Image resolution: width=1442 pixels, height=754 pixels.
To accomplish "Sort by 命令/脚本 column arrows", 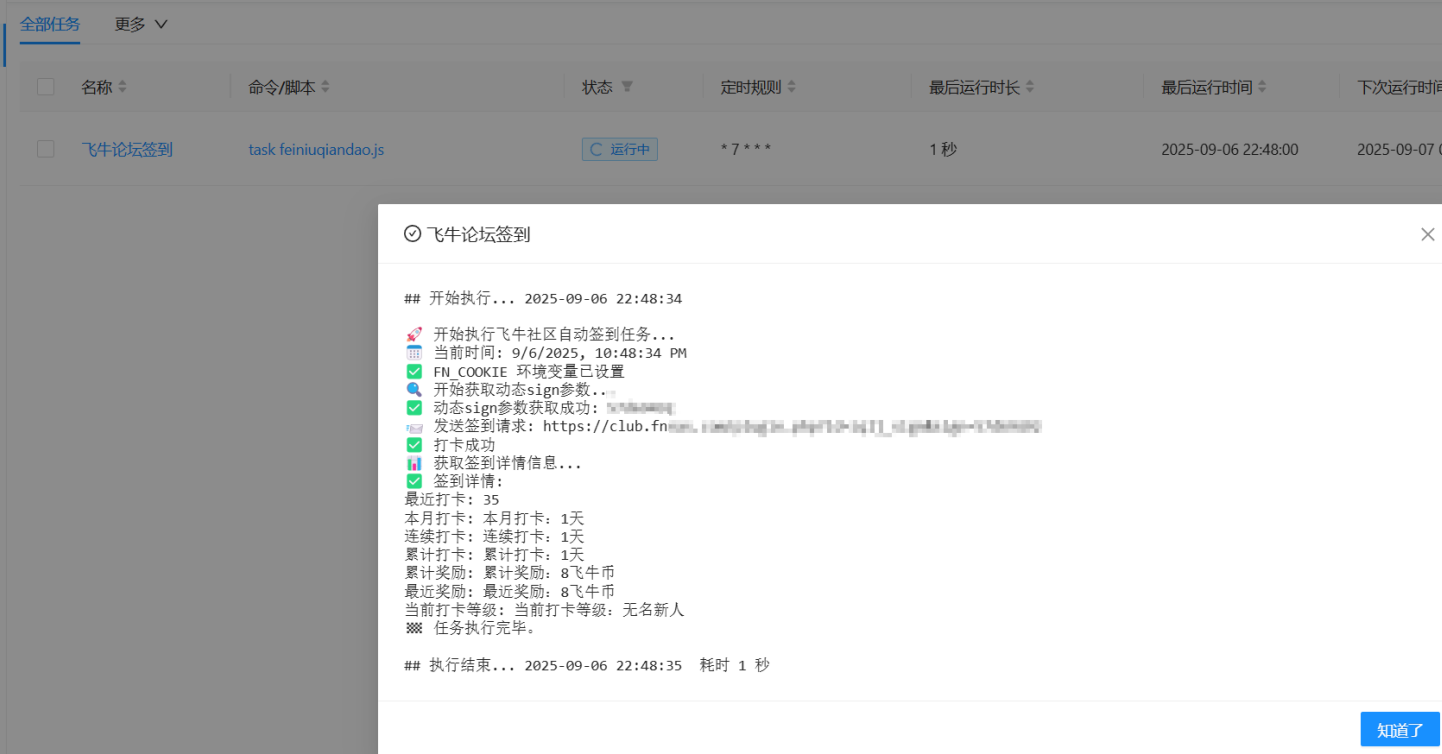I will (325, 88).
